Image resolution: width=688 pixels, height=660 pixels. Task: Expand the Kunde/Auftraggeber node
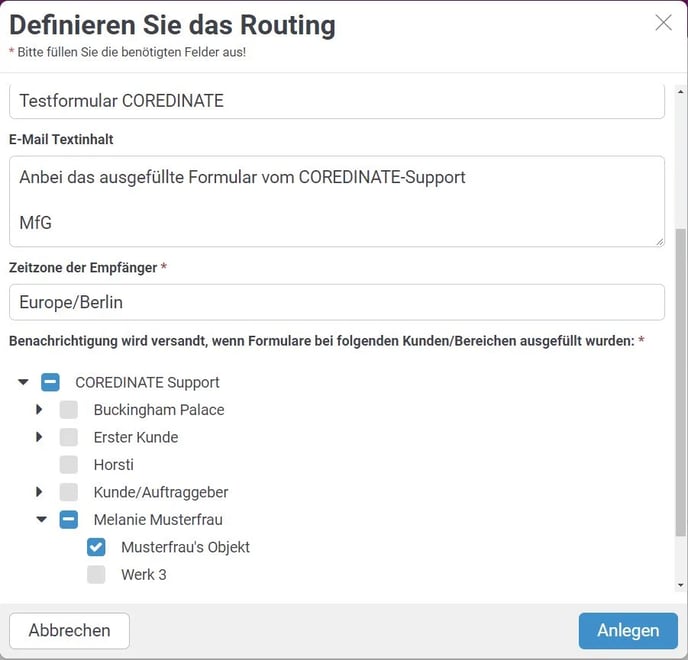tap(39, 491)
